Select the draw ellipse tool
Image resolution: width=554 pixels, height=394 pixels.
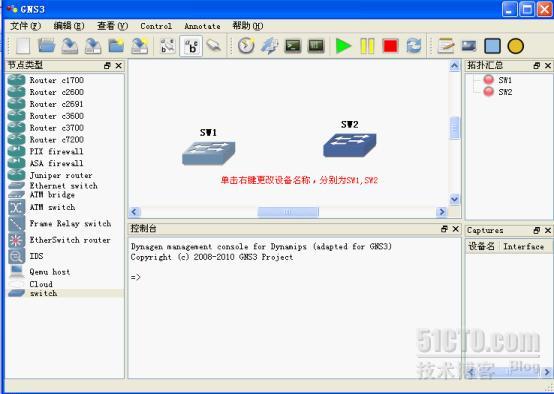point(515,46)
